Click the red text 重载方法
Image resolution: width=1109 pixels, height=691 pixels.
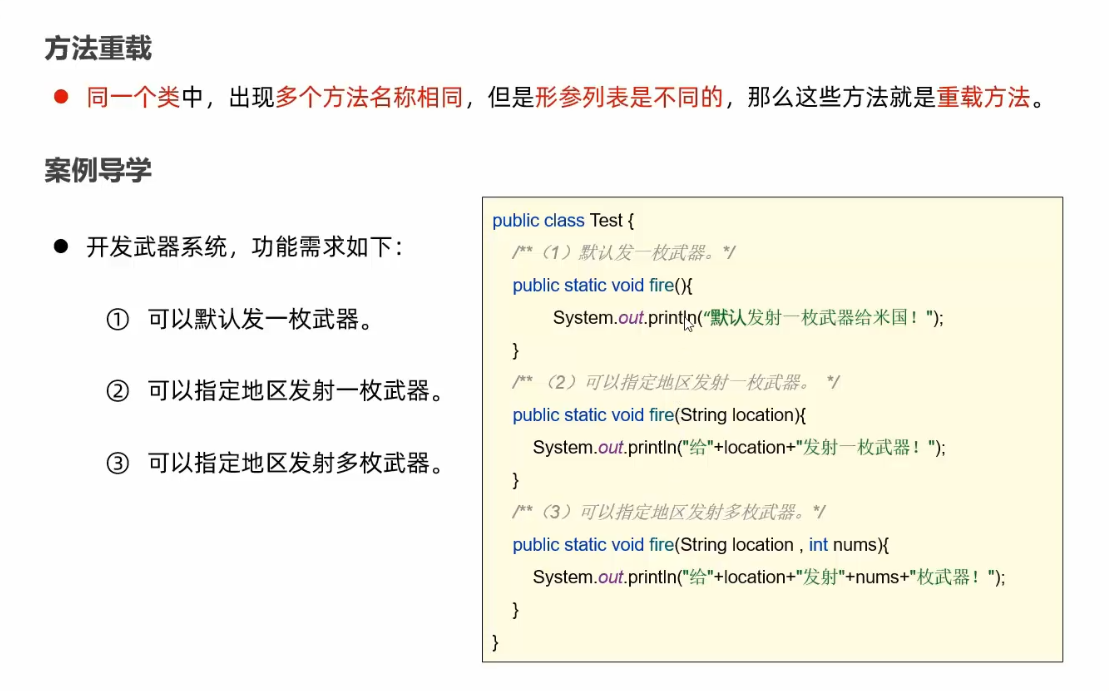pyautogui.click(x=982, y=97)
